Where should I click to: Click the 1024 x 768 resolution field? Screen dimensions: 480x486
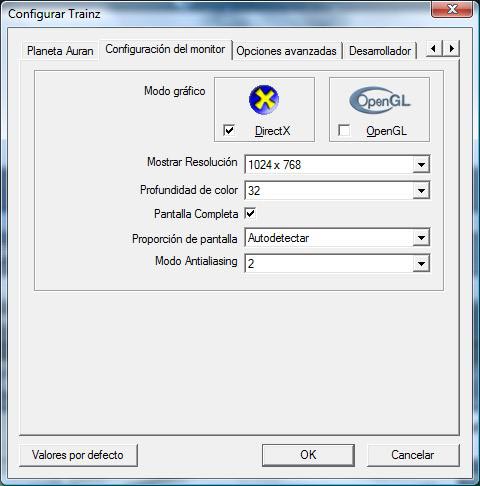(x=337, y=164)
